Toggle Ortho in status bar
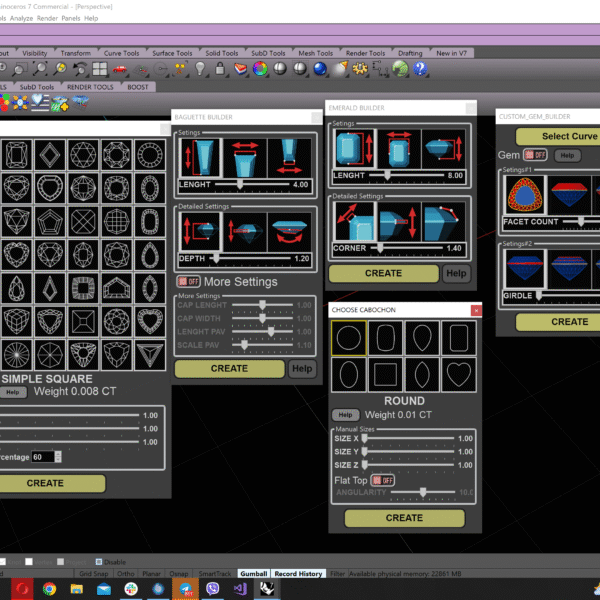 click(x=126, y=574)
